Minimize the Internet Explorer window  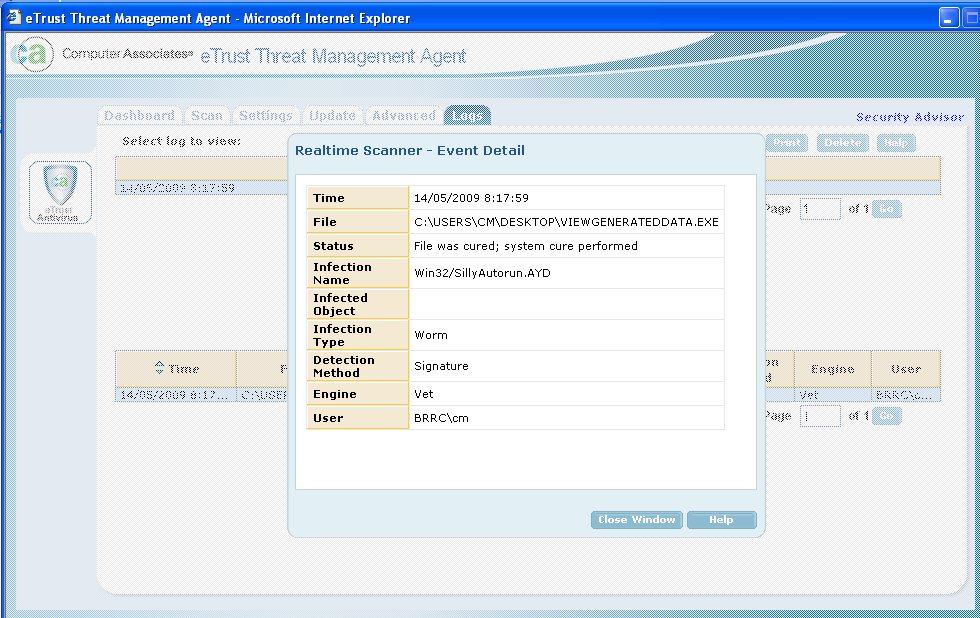pos(949,18)
